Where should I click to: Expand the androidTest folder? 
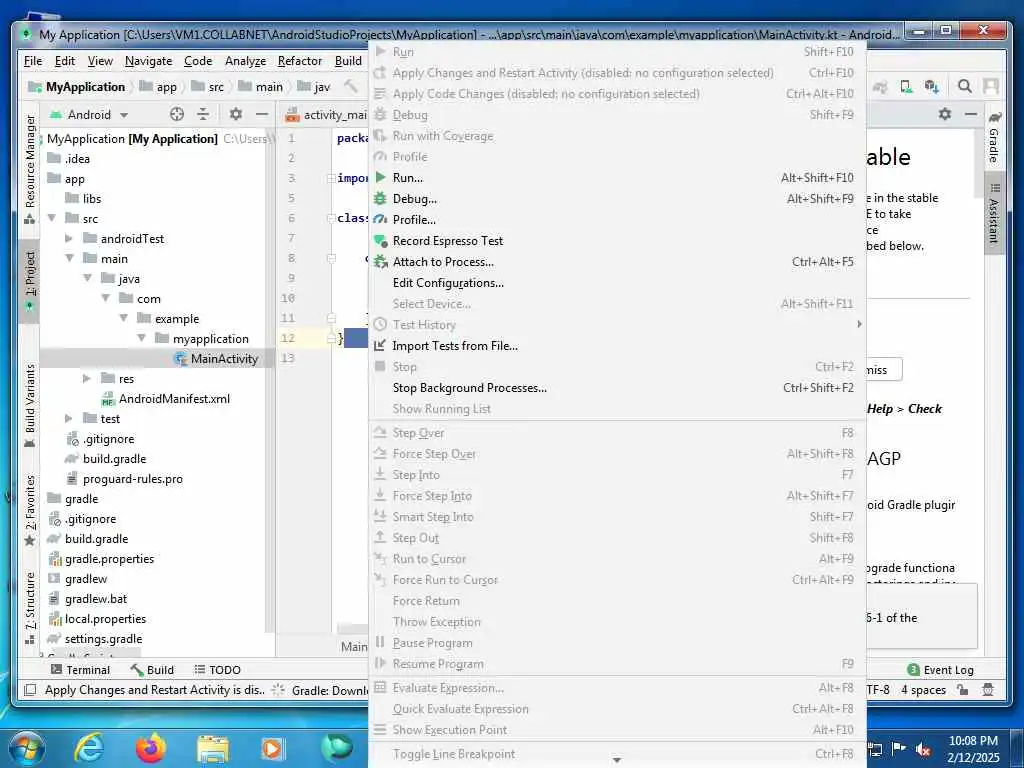[69, 238]
